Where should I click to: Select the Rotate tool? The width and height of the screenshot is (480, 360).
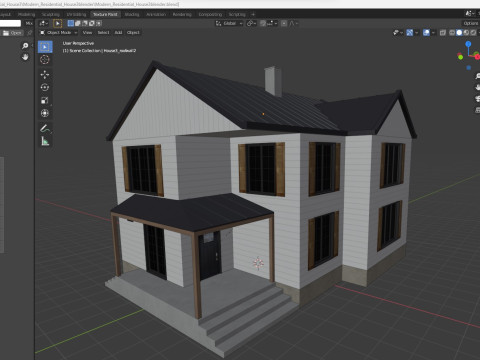[x=45, y=87]
